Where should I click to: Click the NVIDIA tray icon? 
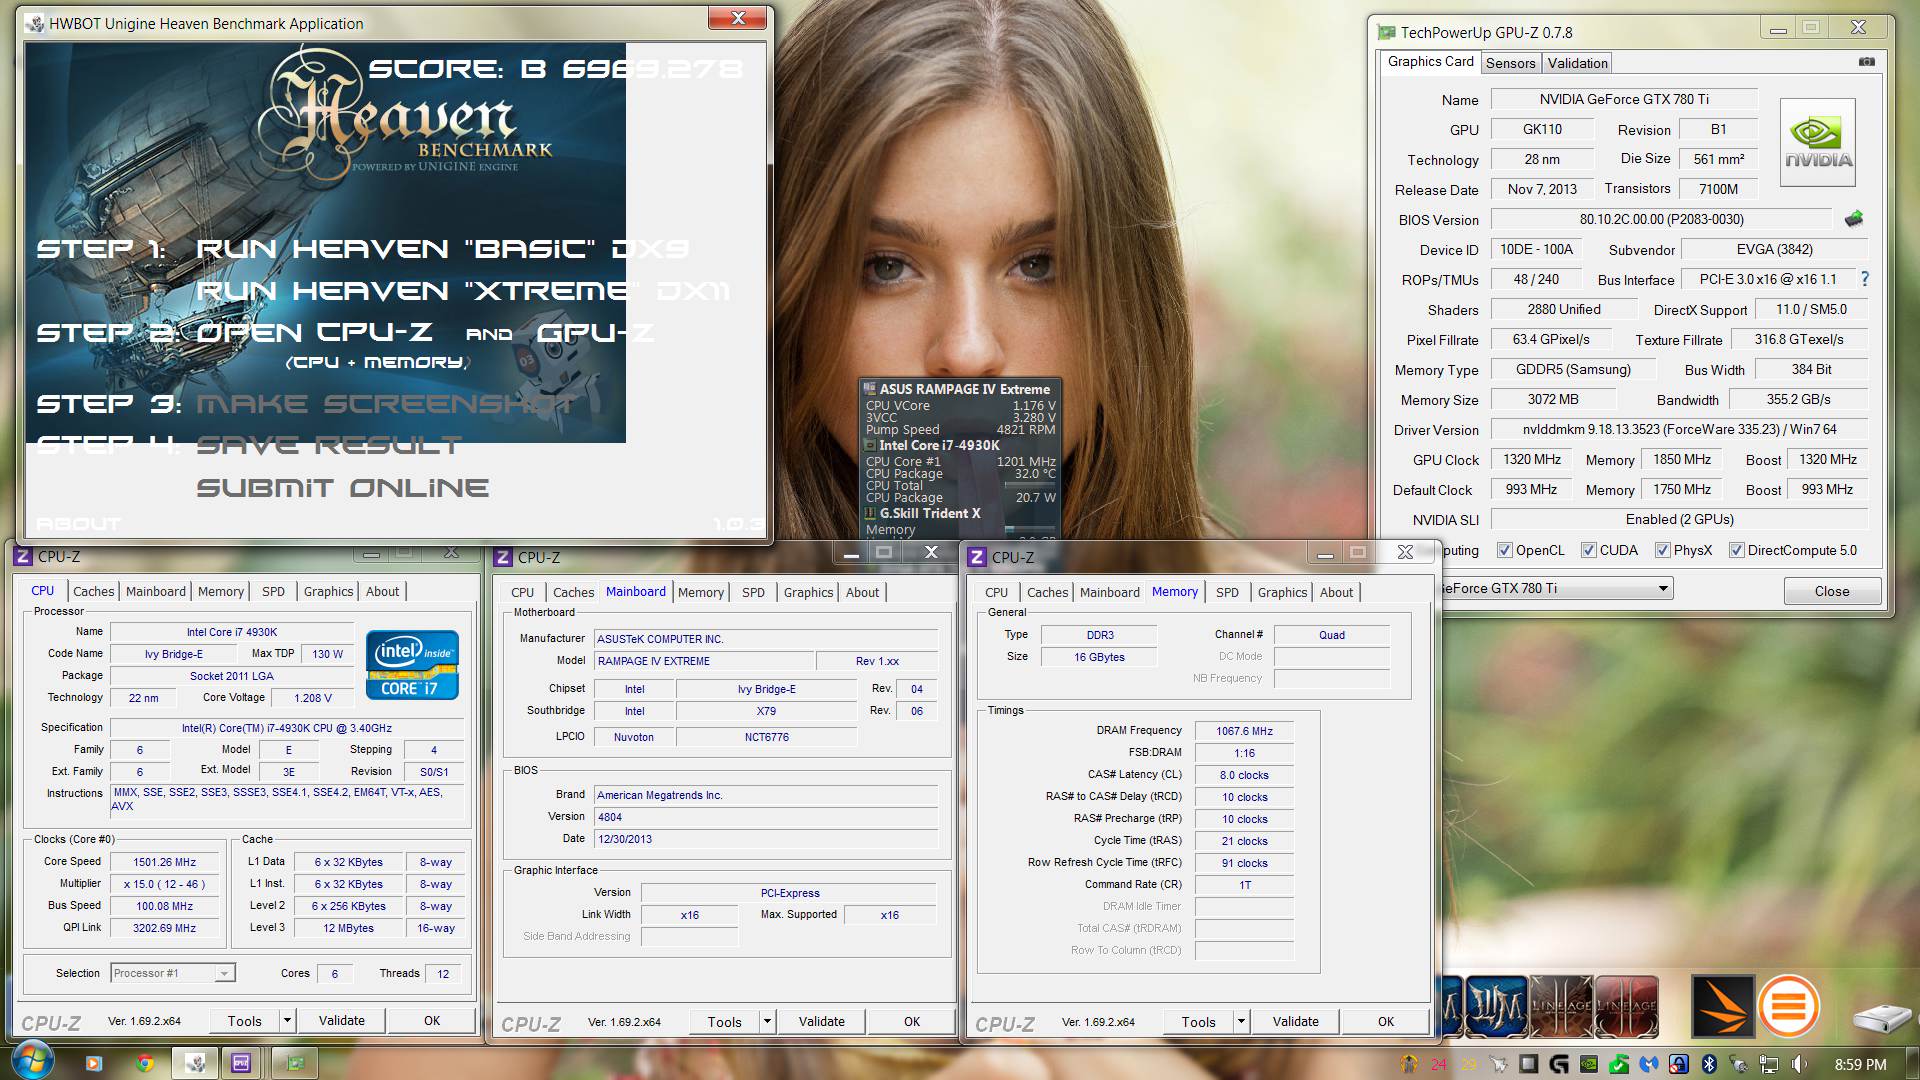[1589, 1064]
